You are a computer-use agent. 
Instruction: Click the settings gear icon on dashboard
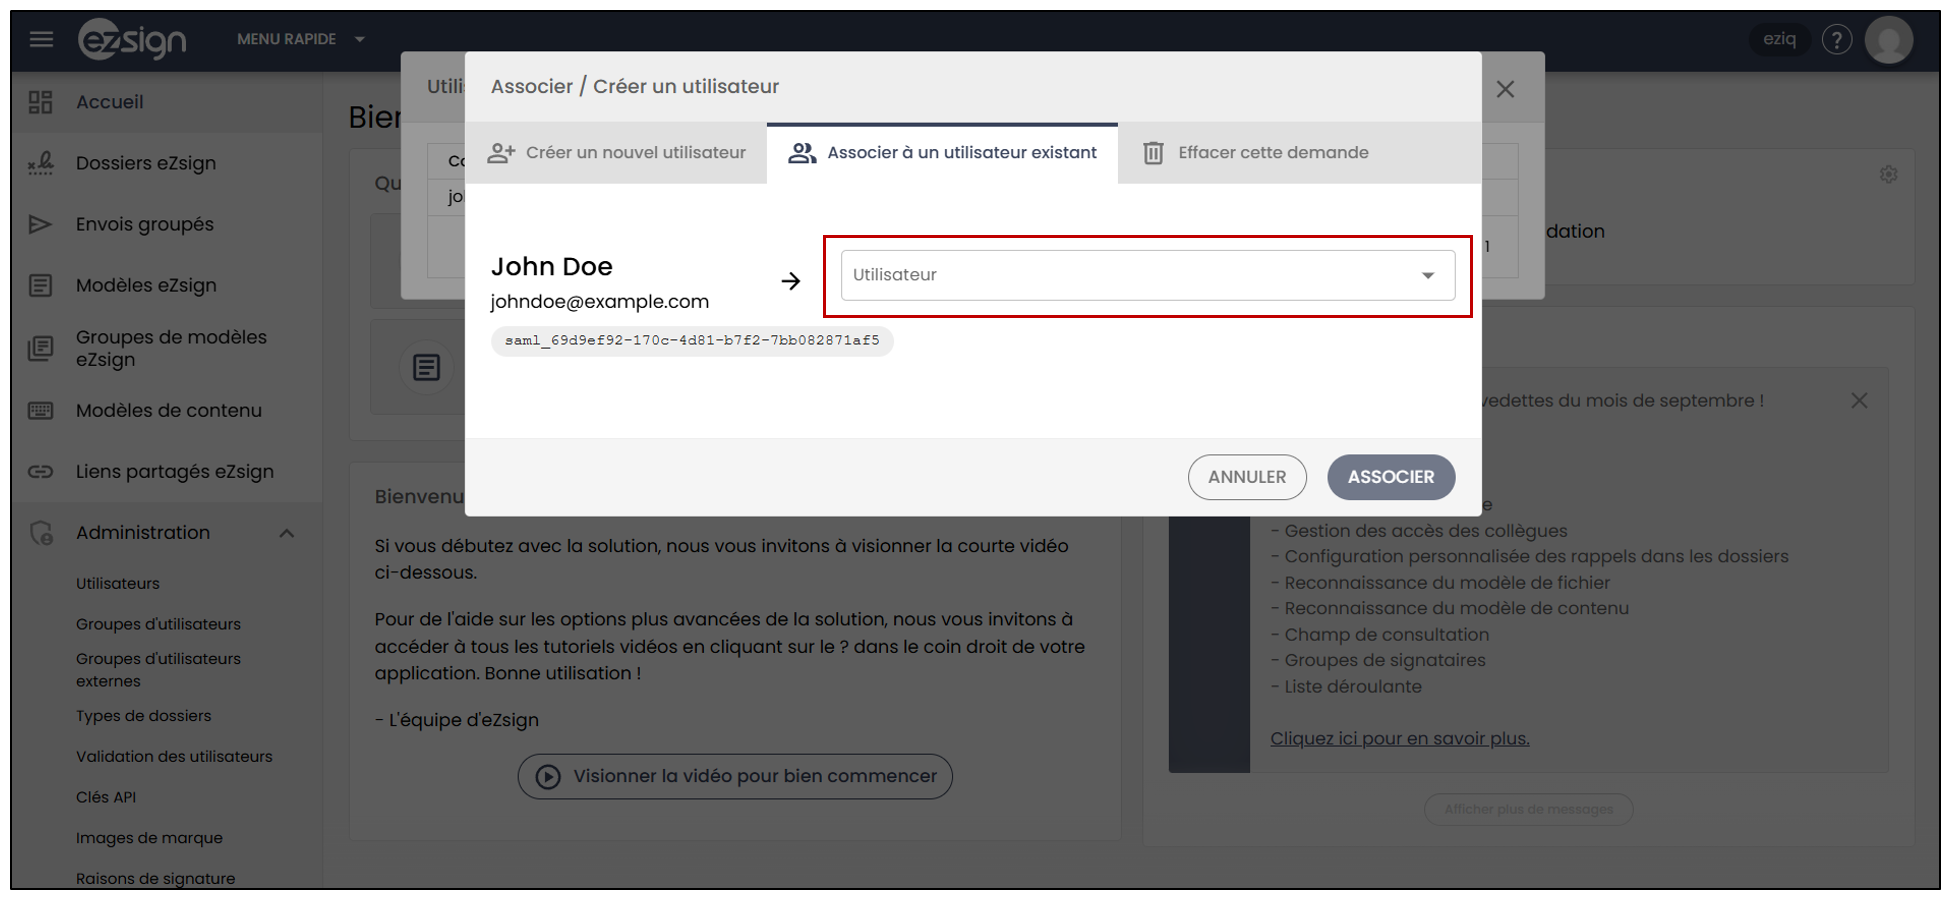[1888, 174]
